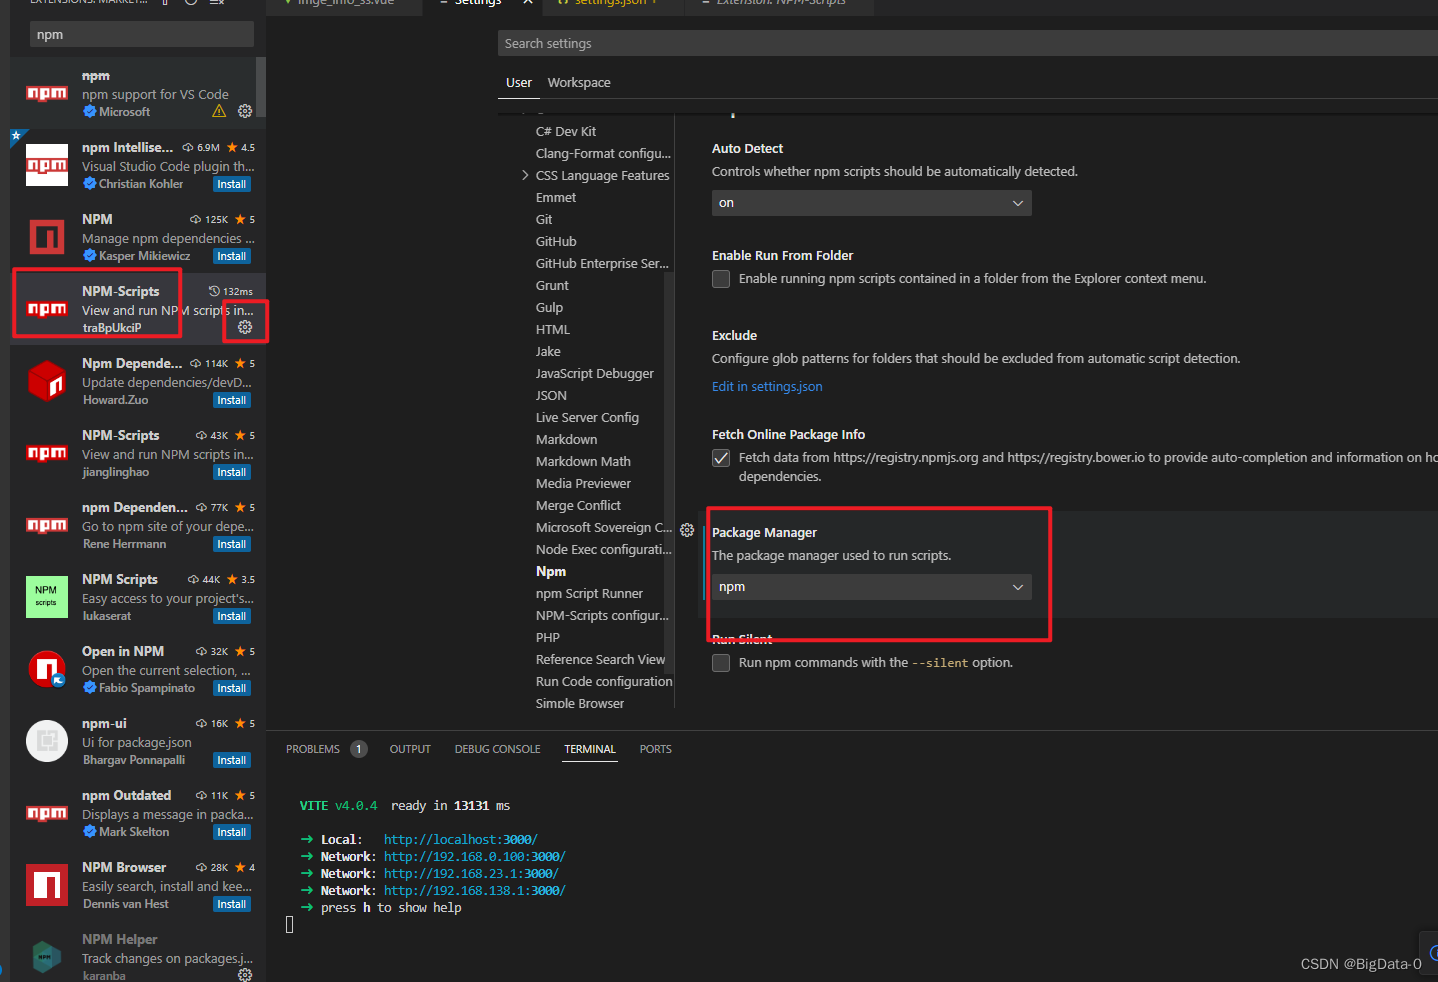This screenshot has width=1438, height=982.
Task: Open the Problems panel tab
Action: [x=313, y=749]
